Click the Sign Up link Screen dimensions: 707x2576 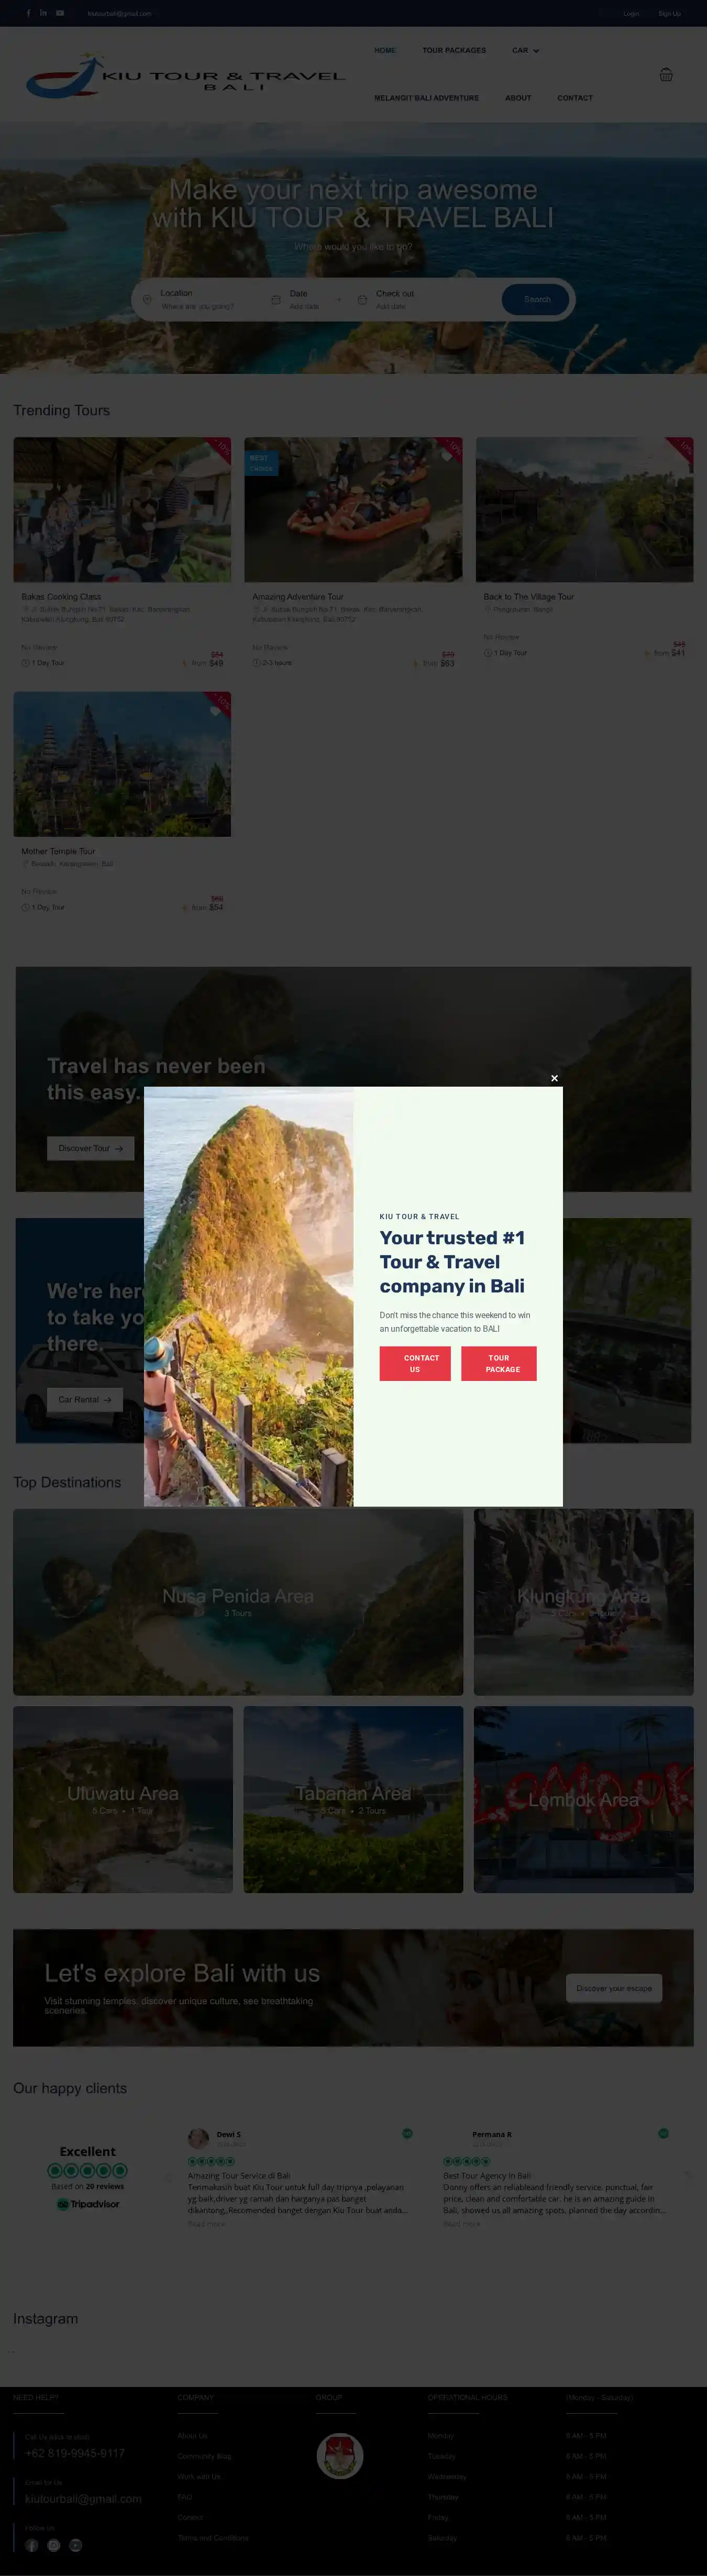pos(669,14)
